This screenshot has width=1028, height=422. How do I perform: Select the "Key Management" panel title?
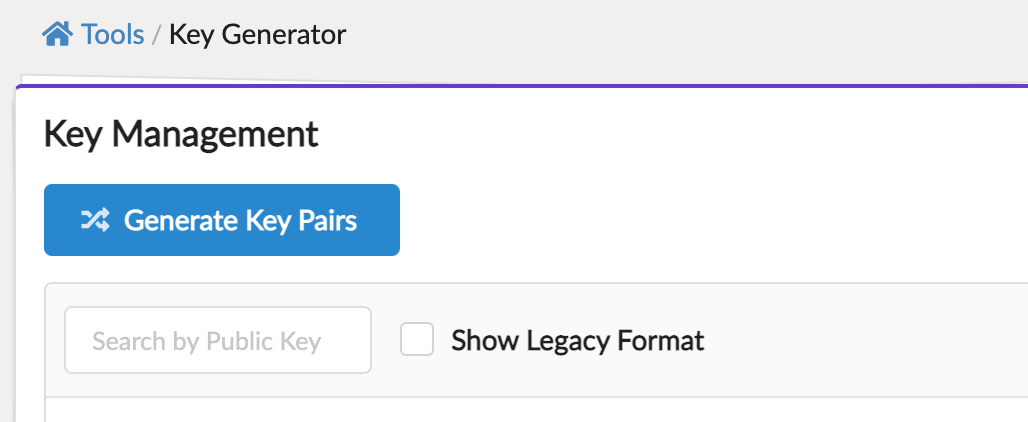coord(181,134)
